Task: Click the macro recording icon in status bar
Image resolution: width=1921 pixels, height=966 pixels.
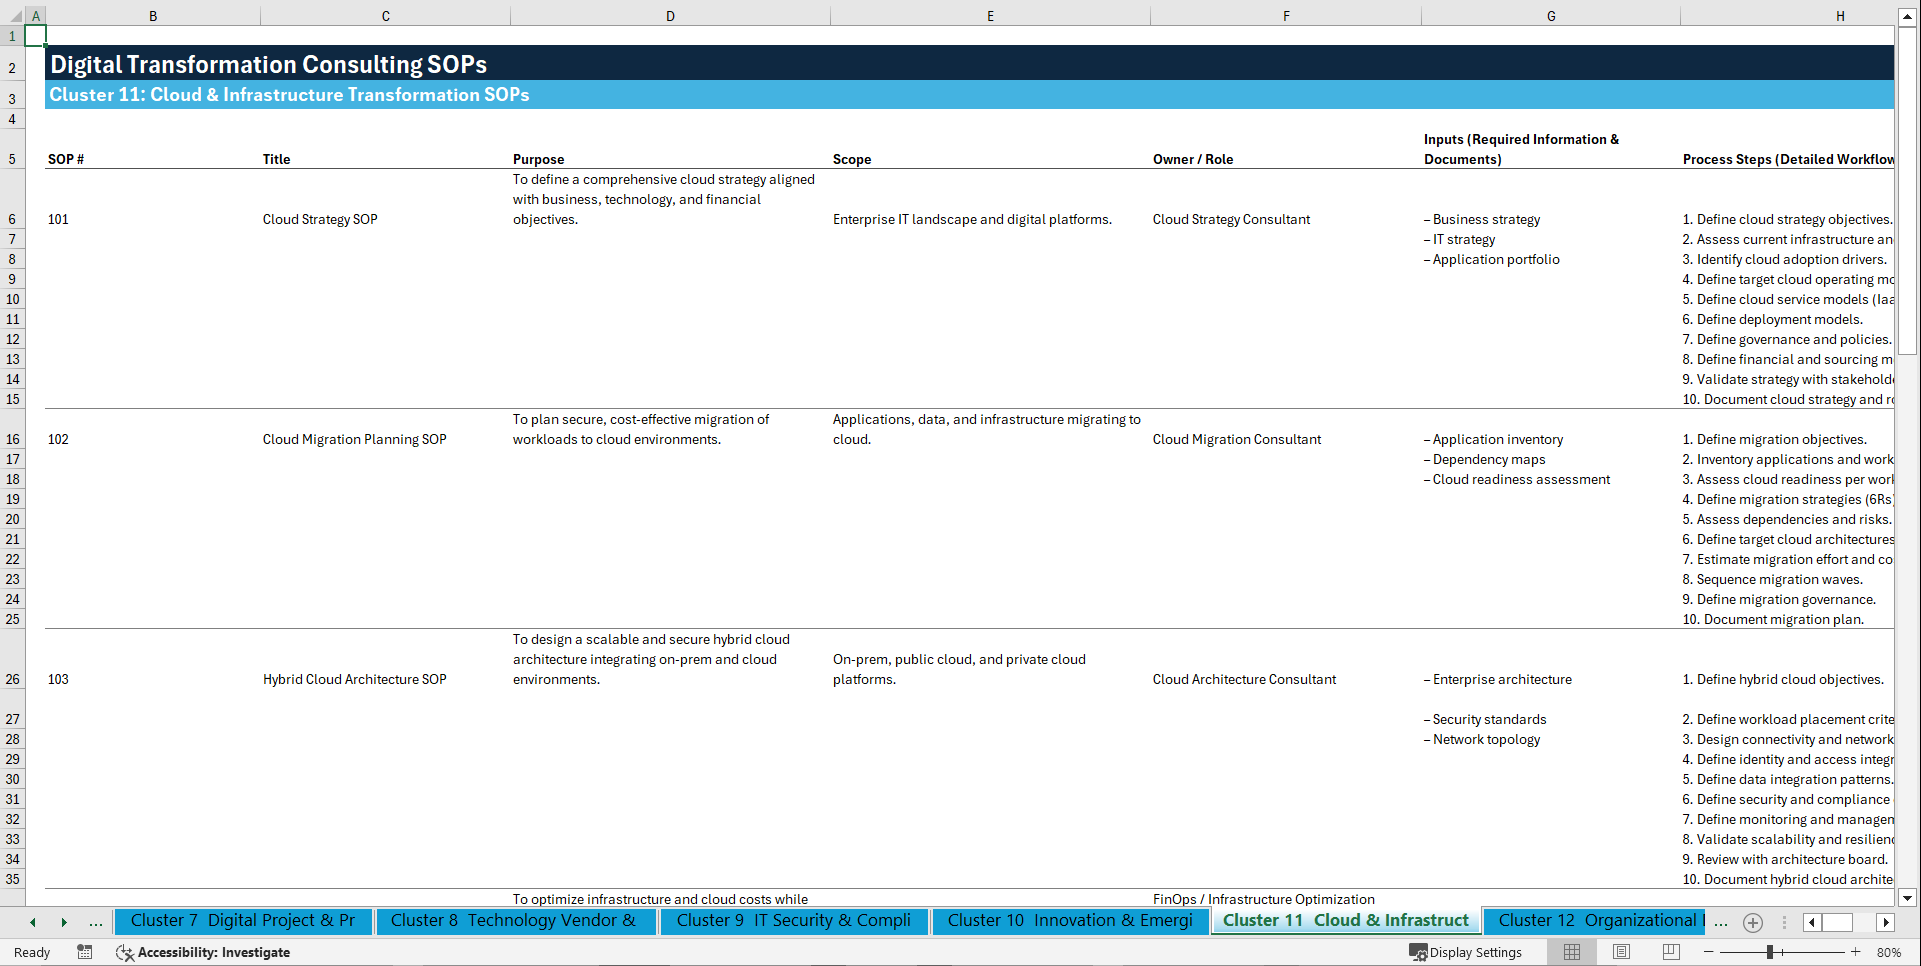Action: [x=85, y=952]
